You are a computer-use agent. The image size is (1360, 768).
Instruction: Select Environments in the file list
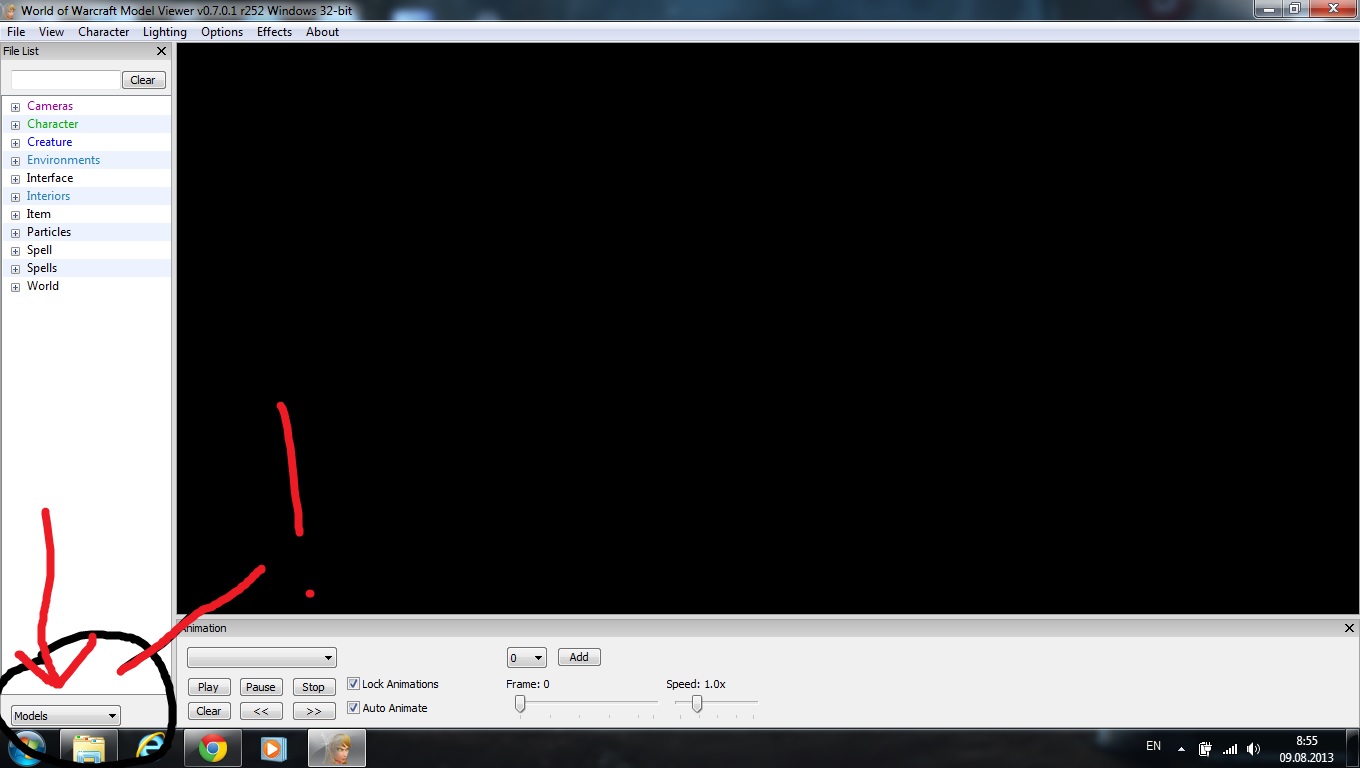[63, 160]
